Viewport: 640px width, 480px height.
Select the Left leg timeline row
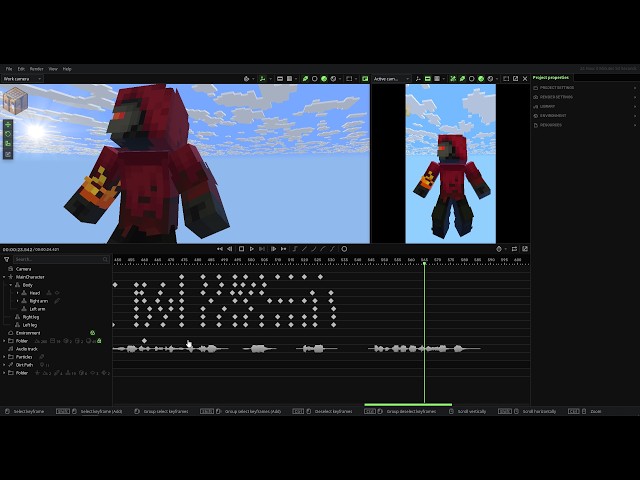(56, 325)
